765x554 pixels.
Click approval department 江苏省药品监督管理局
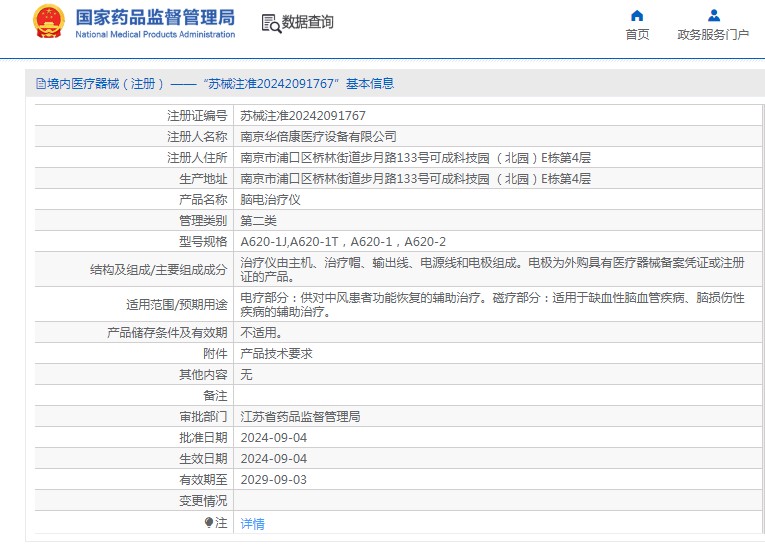coord(300,416)
